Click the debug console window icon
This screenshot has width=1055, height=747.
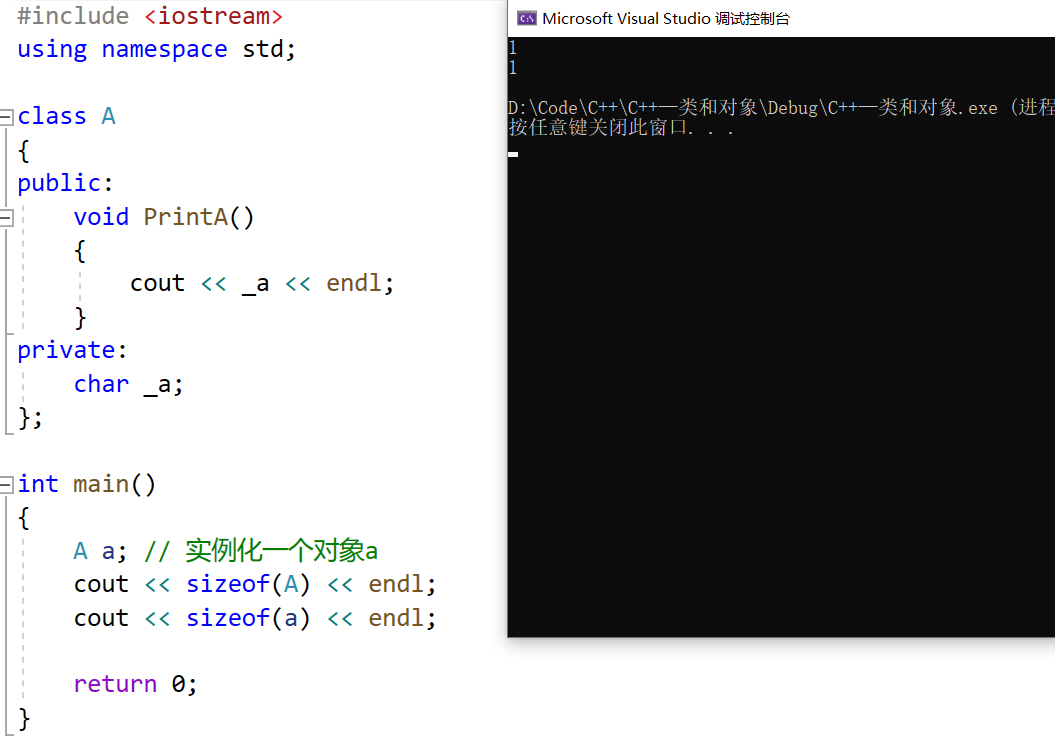(527, 18)
